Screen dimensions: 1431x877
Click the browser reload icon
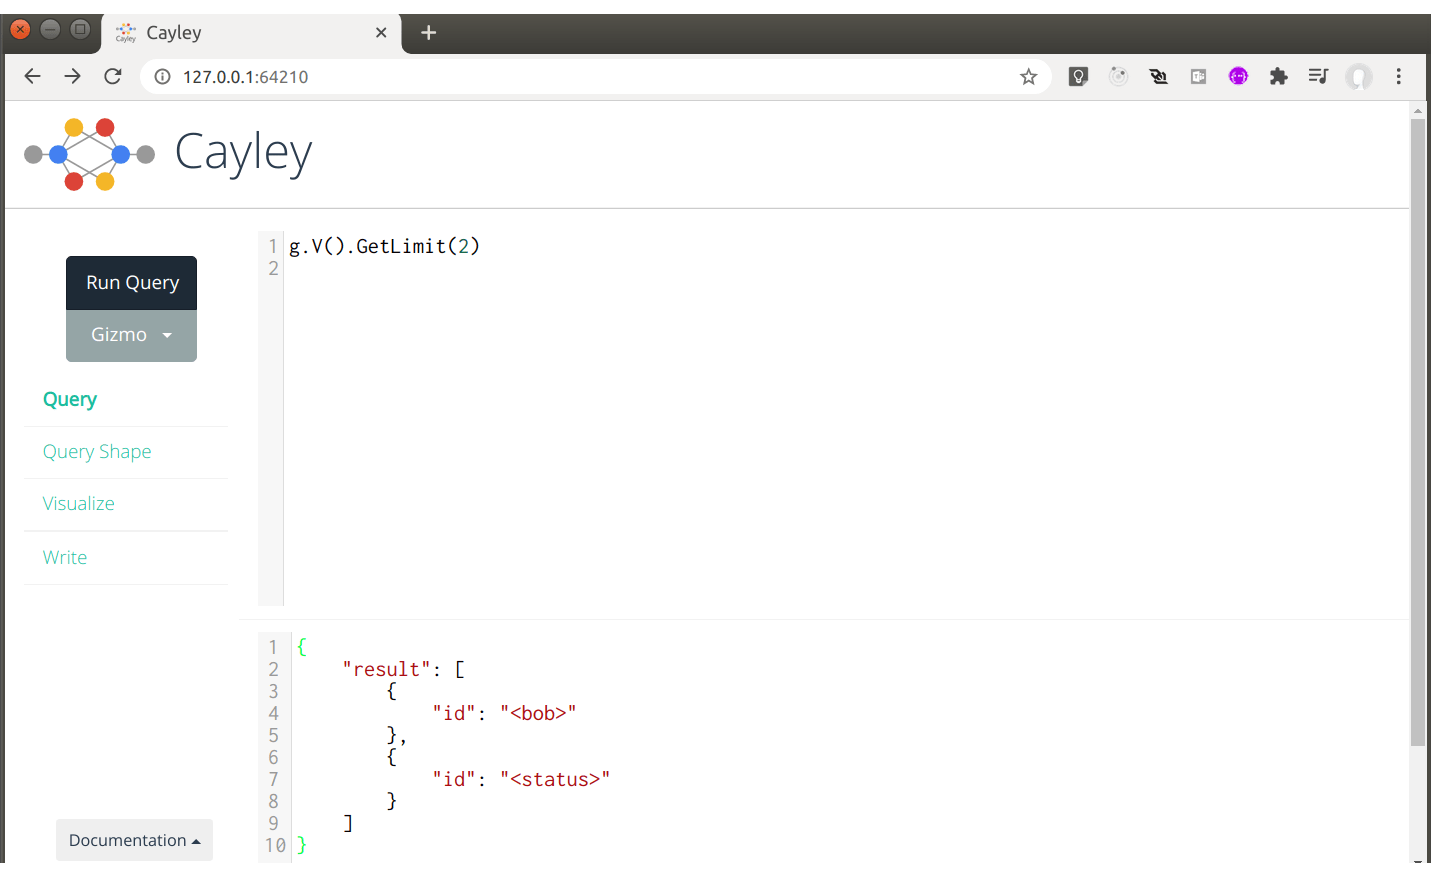coord(112,75)
